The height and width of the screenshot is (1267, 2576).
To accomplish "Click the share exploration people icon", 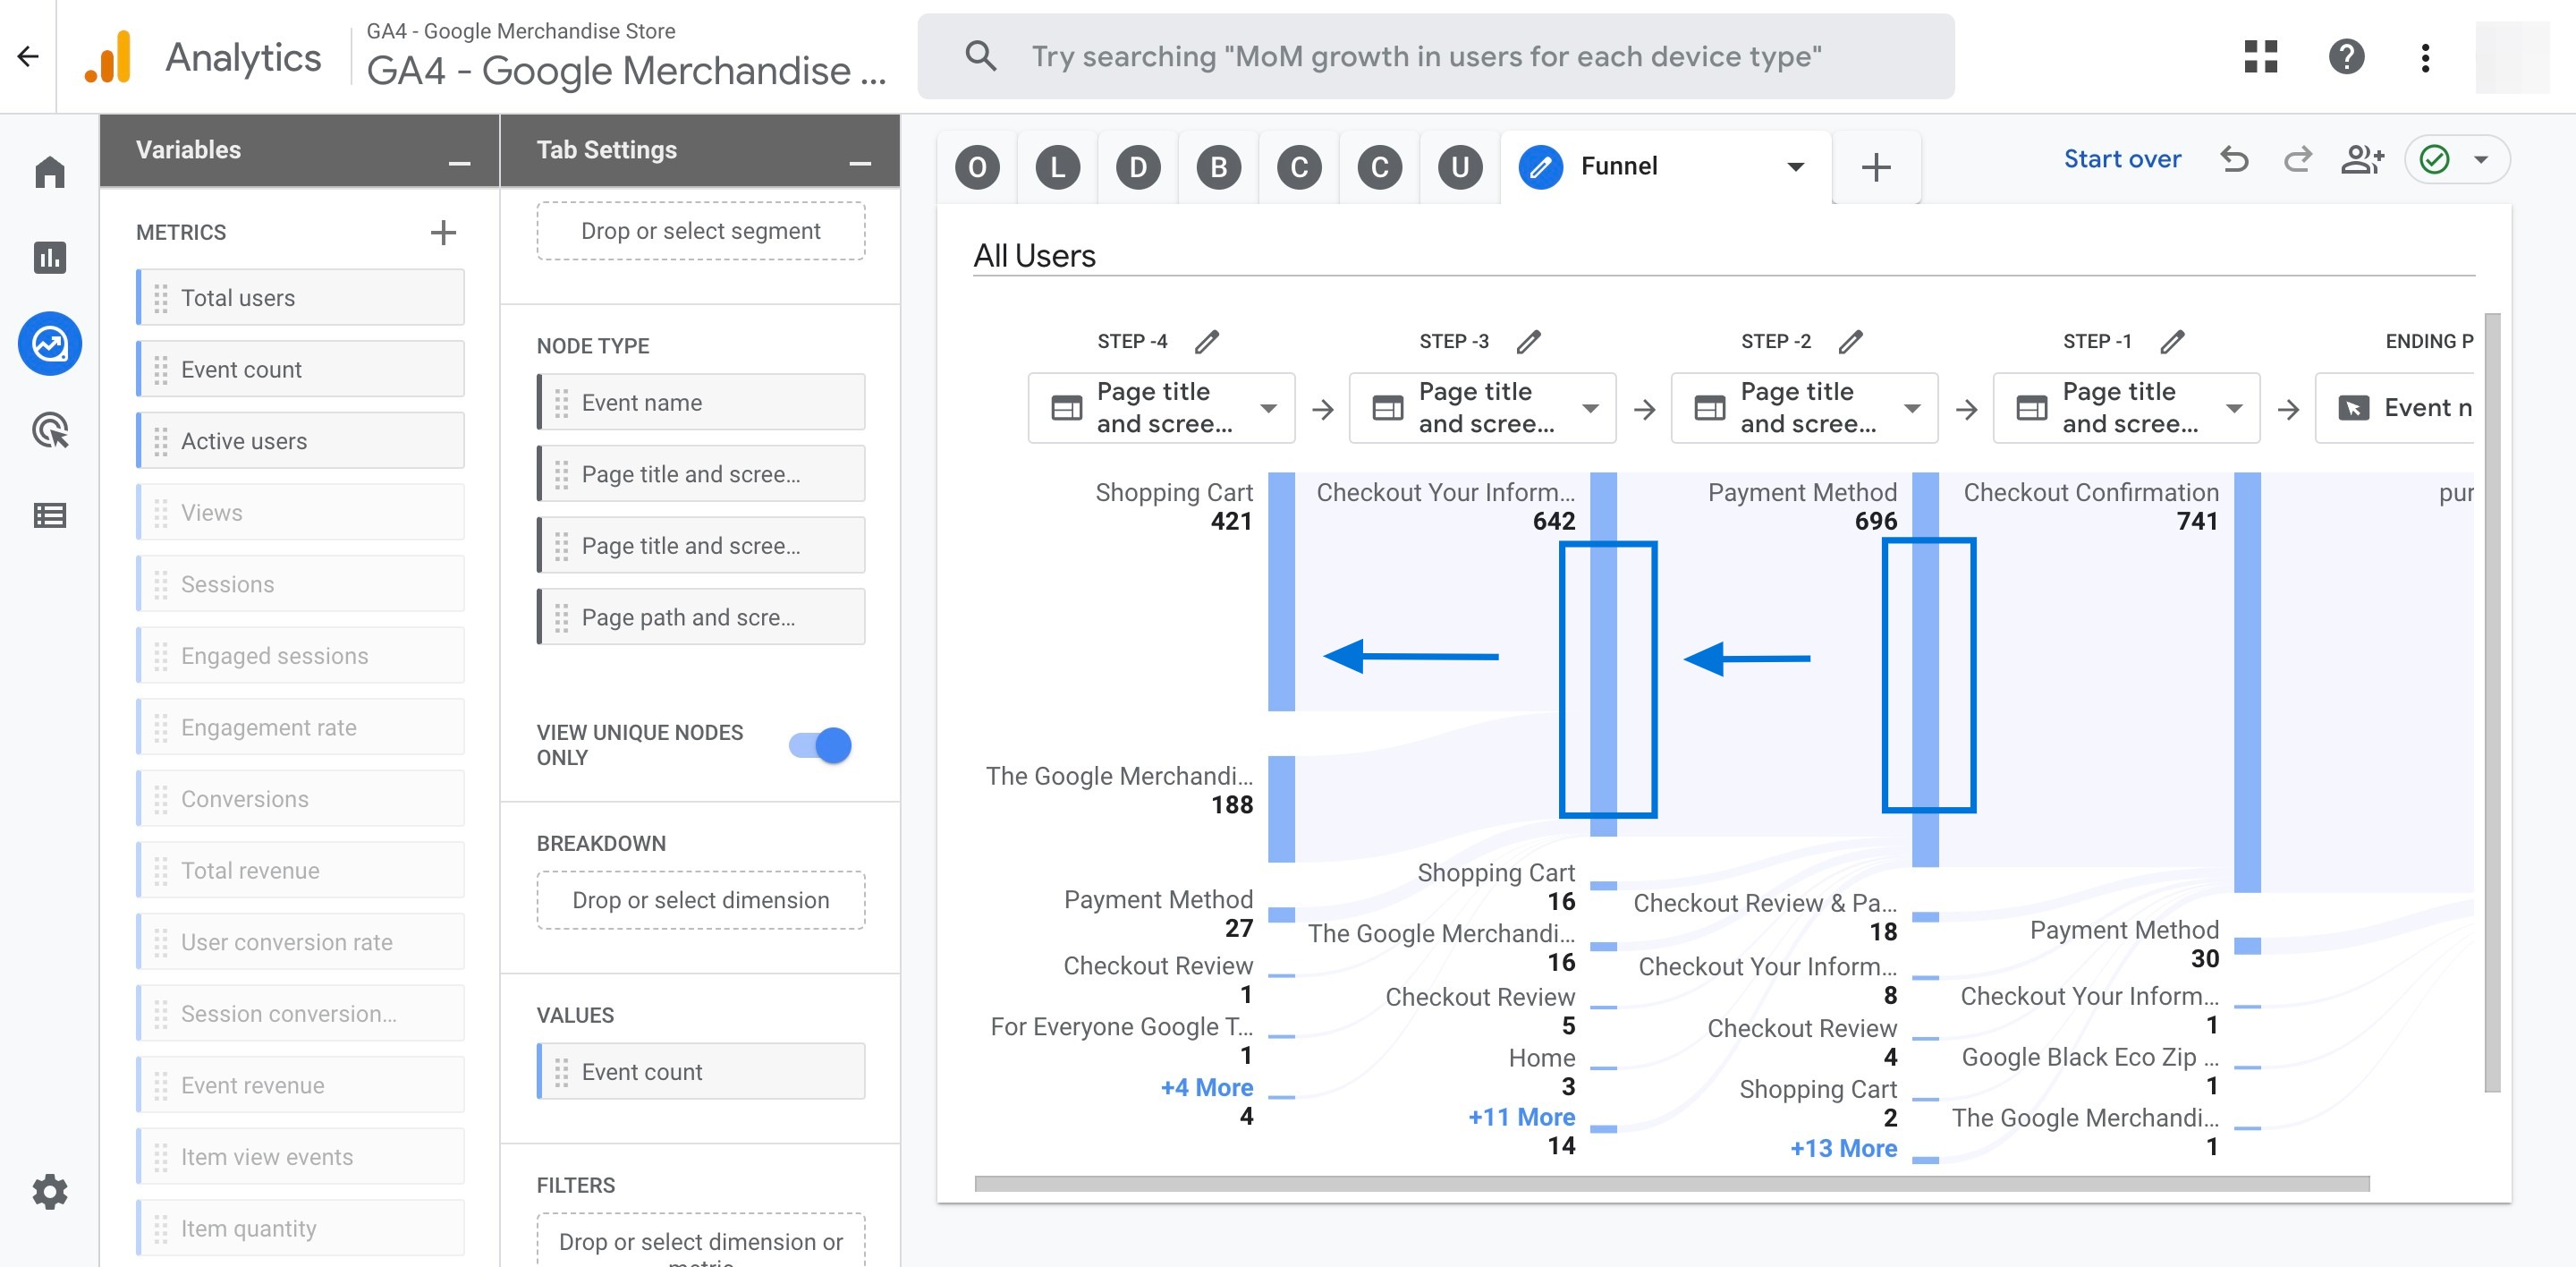I will [2362, 159].
